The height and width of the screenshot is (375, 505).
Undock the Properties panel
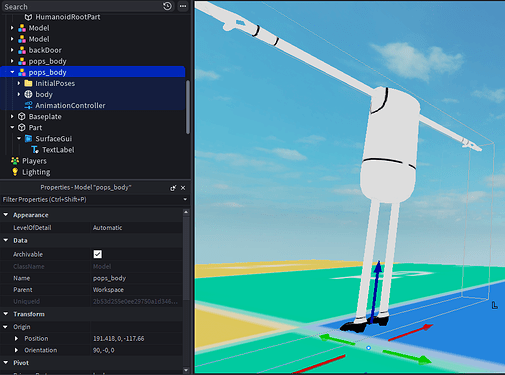tap(173, 188)
